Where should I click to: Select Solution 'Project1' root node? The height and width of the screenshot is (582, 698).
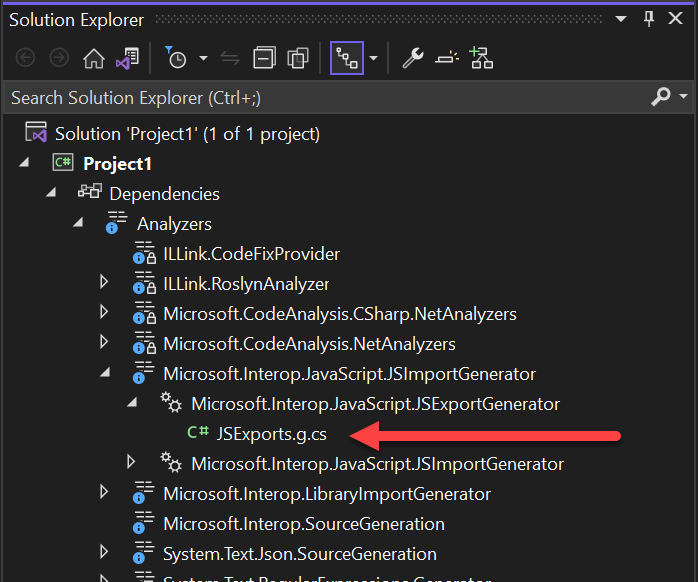tap(186, 133)
